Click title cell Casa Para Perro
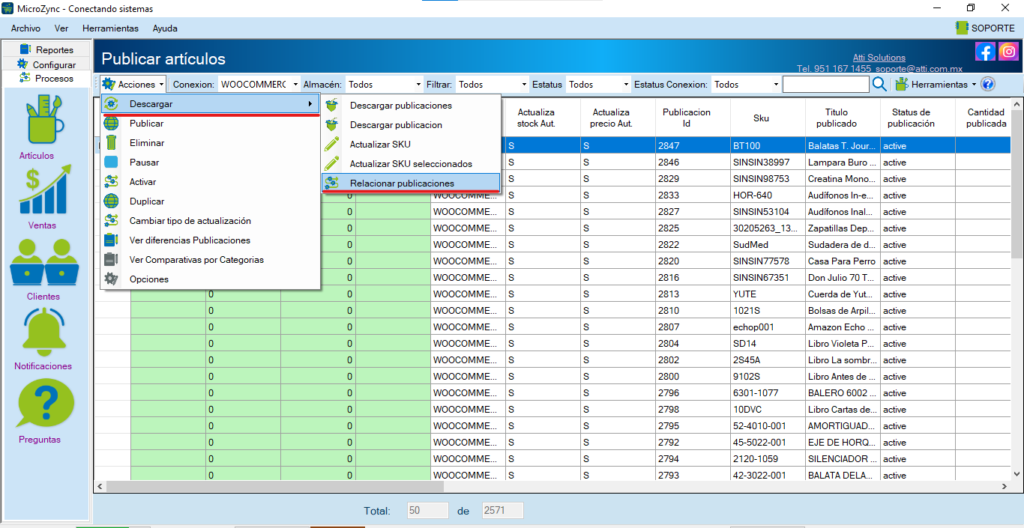The height and width of the screenshot is (528, 1024). [x=842, y=261]
